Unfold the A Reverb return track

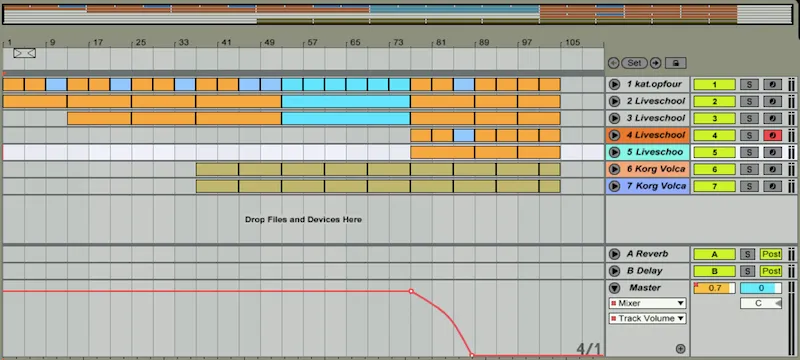coord(614,254)
